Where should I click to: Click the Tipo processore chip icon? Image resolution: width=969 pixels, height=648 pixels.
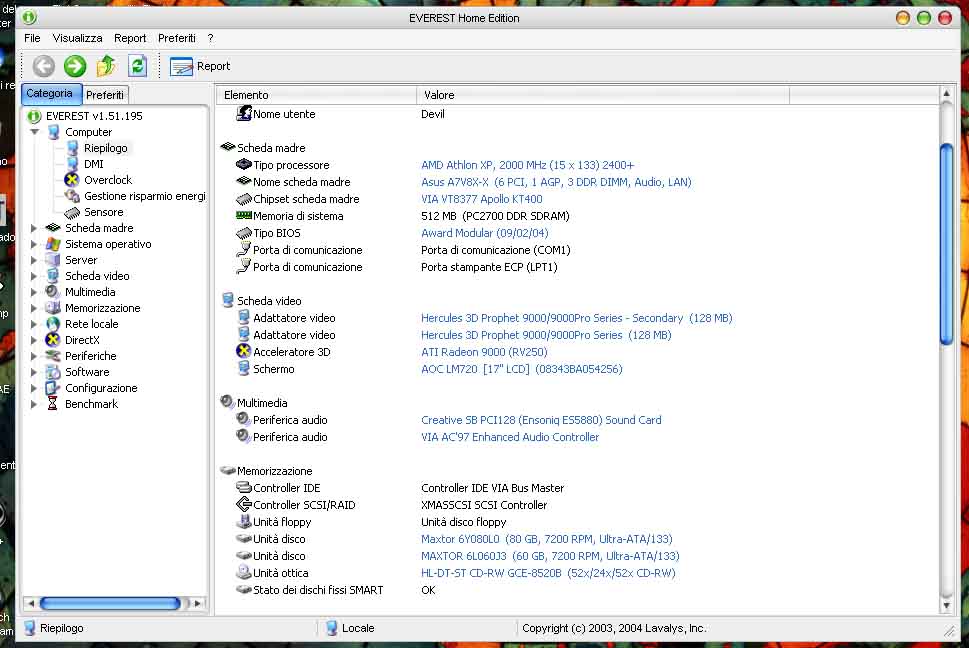243,164
